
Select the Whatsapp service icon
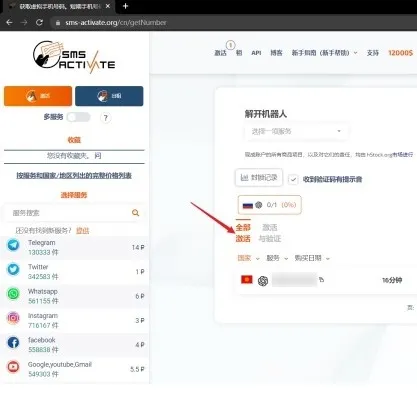click(13, 294)
